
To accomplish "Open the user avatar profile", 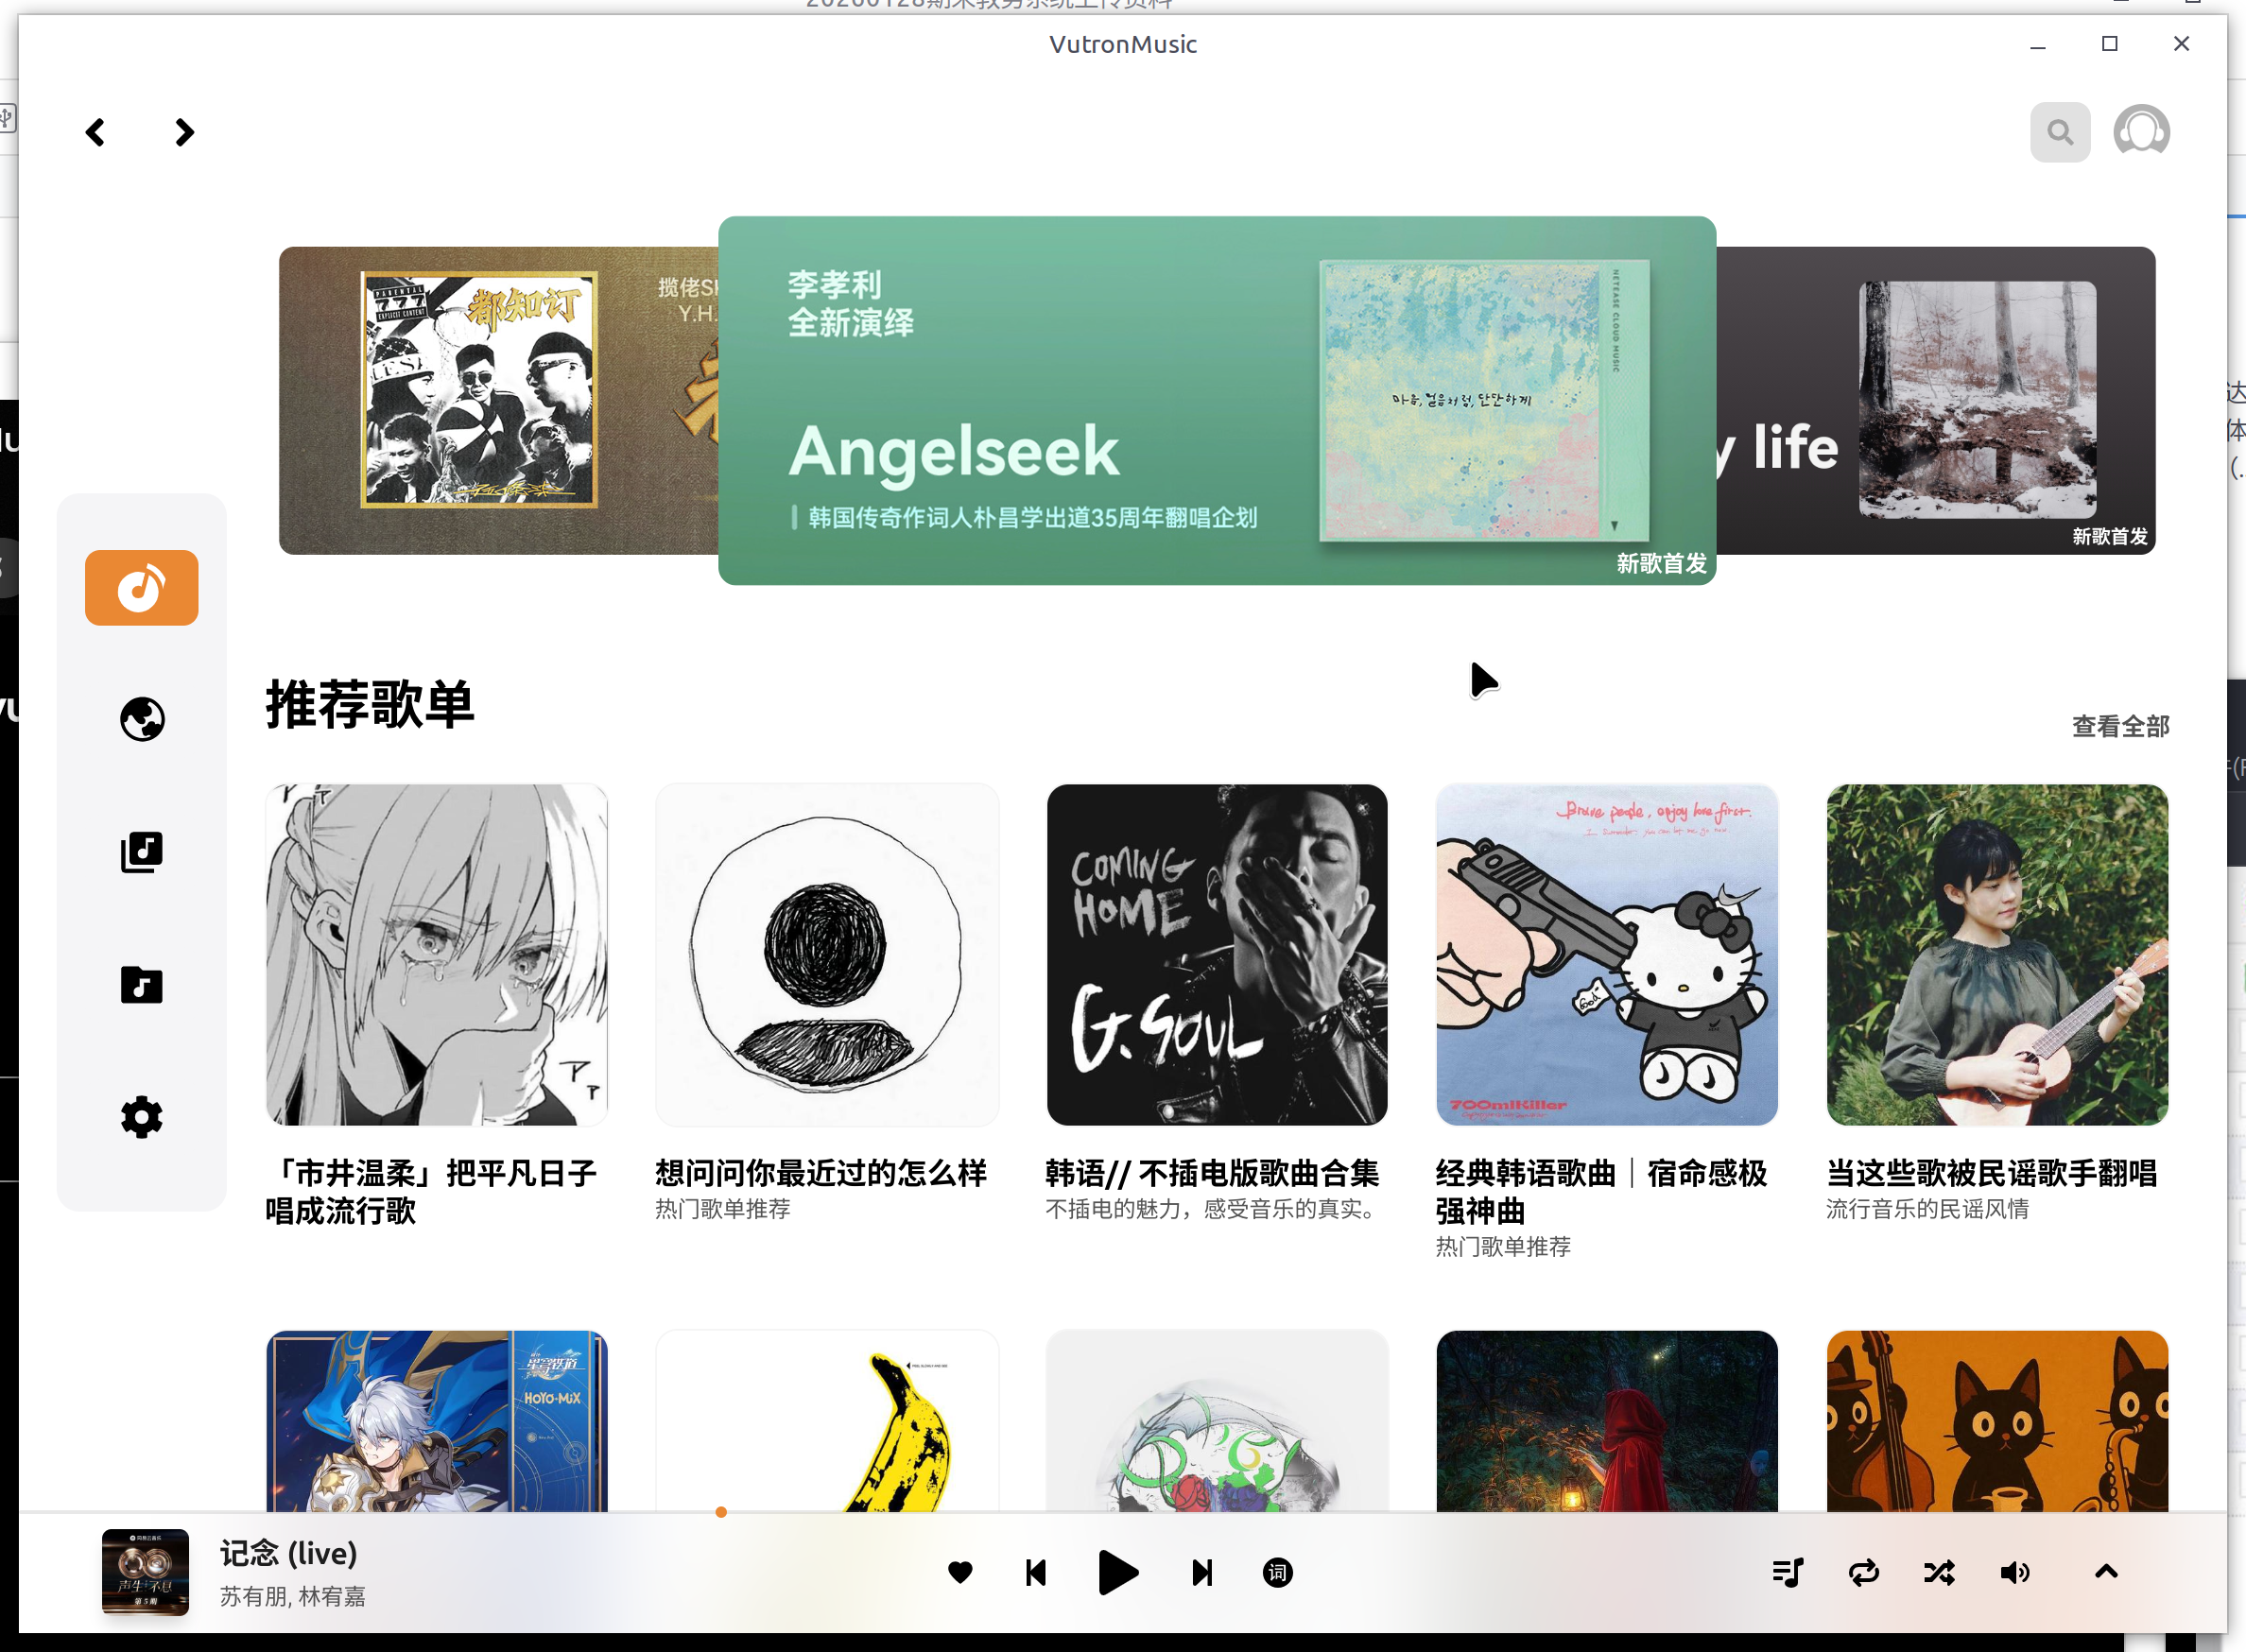I will [x=2140, y=132].
